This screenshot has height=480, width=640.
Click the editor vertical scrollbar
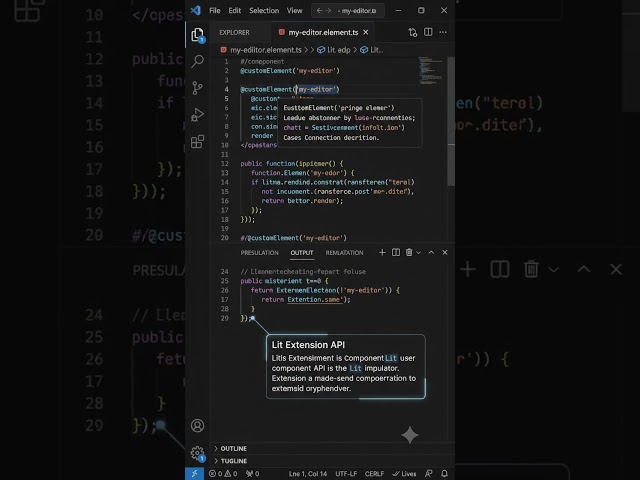click(x=451, y=122)
